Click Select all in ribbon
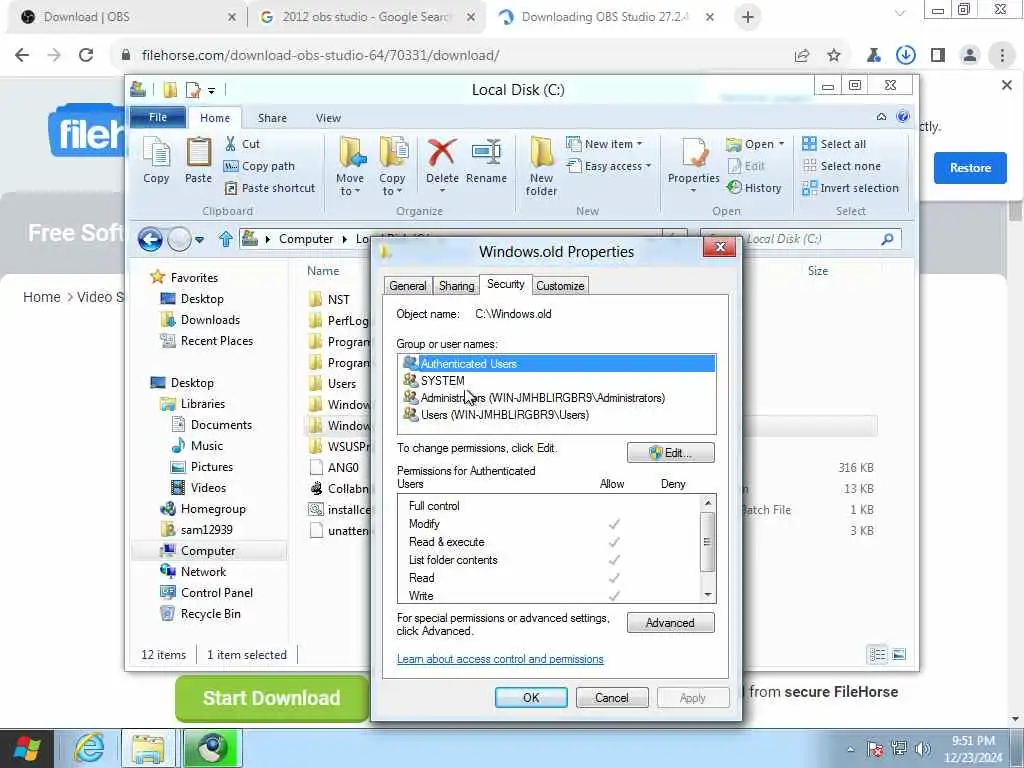This screenshot has height=768, width=1024. (x=835, y=144)
